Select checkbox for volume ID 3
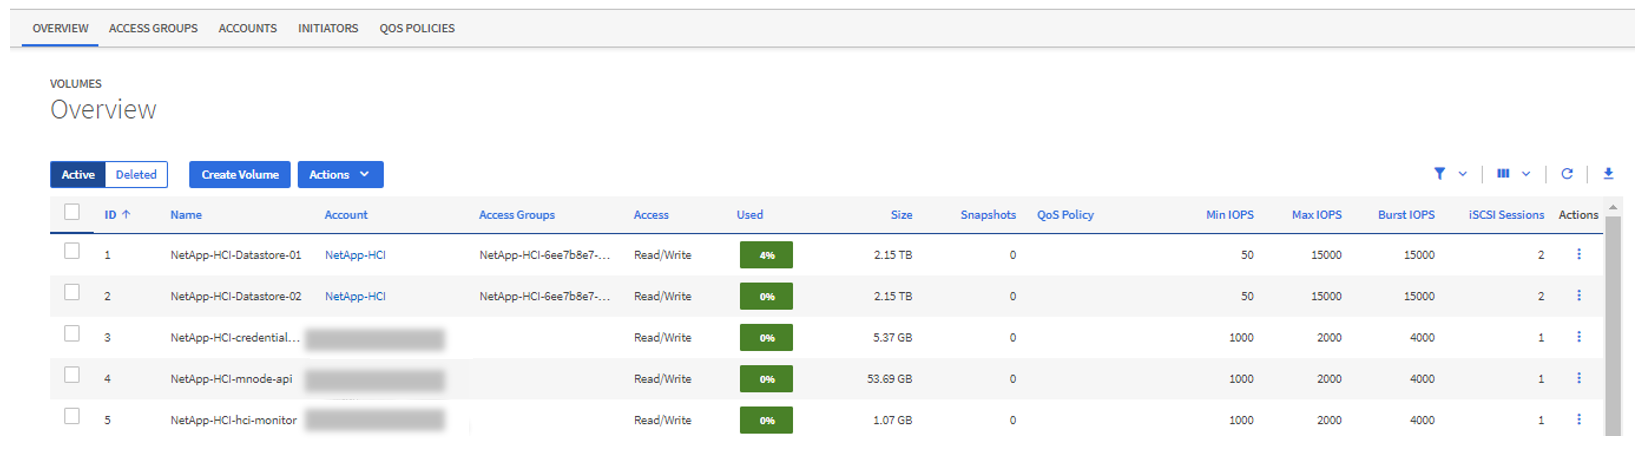This screenshot has height=451, width=1646. pos(72,334)
